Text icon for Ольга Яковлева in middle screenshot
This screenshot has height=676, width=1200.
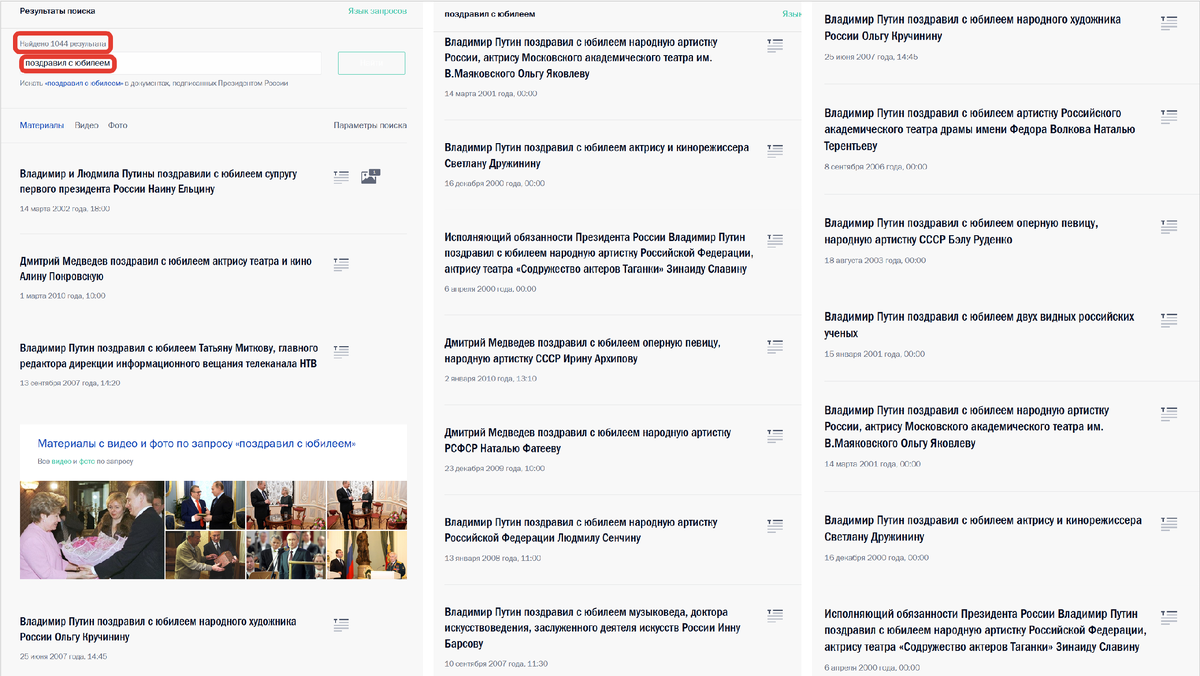774,45
